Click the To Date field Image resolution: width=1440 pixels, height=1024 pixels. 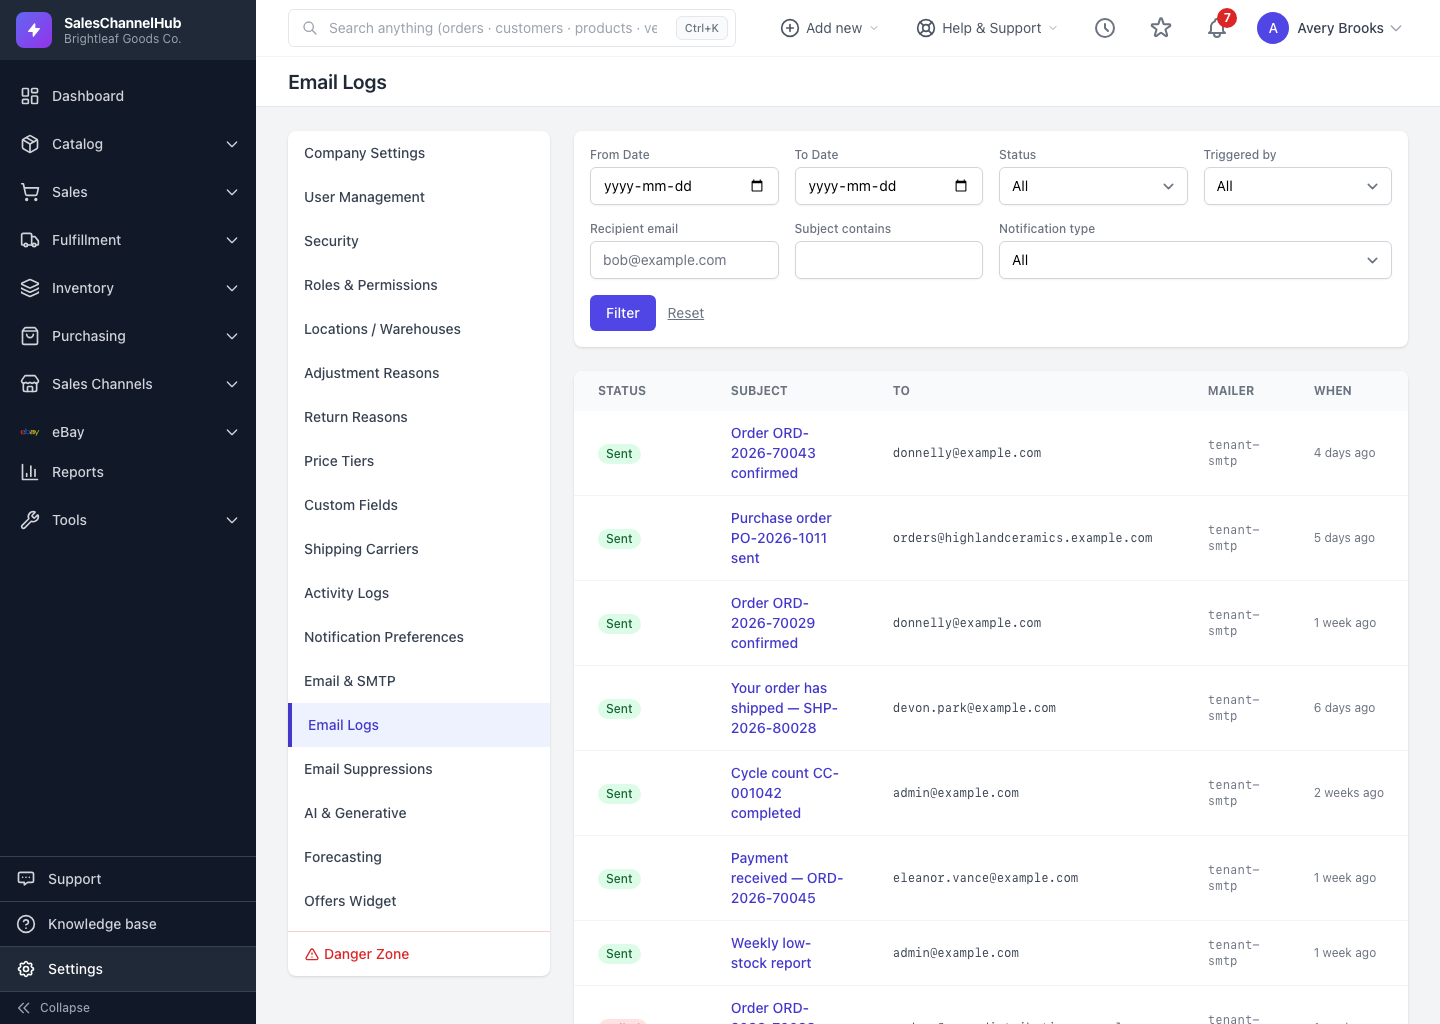pos(889,186)
